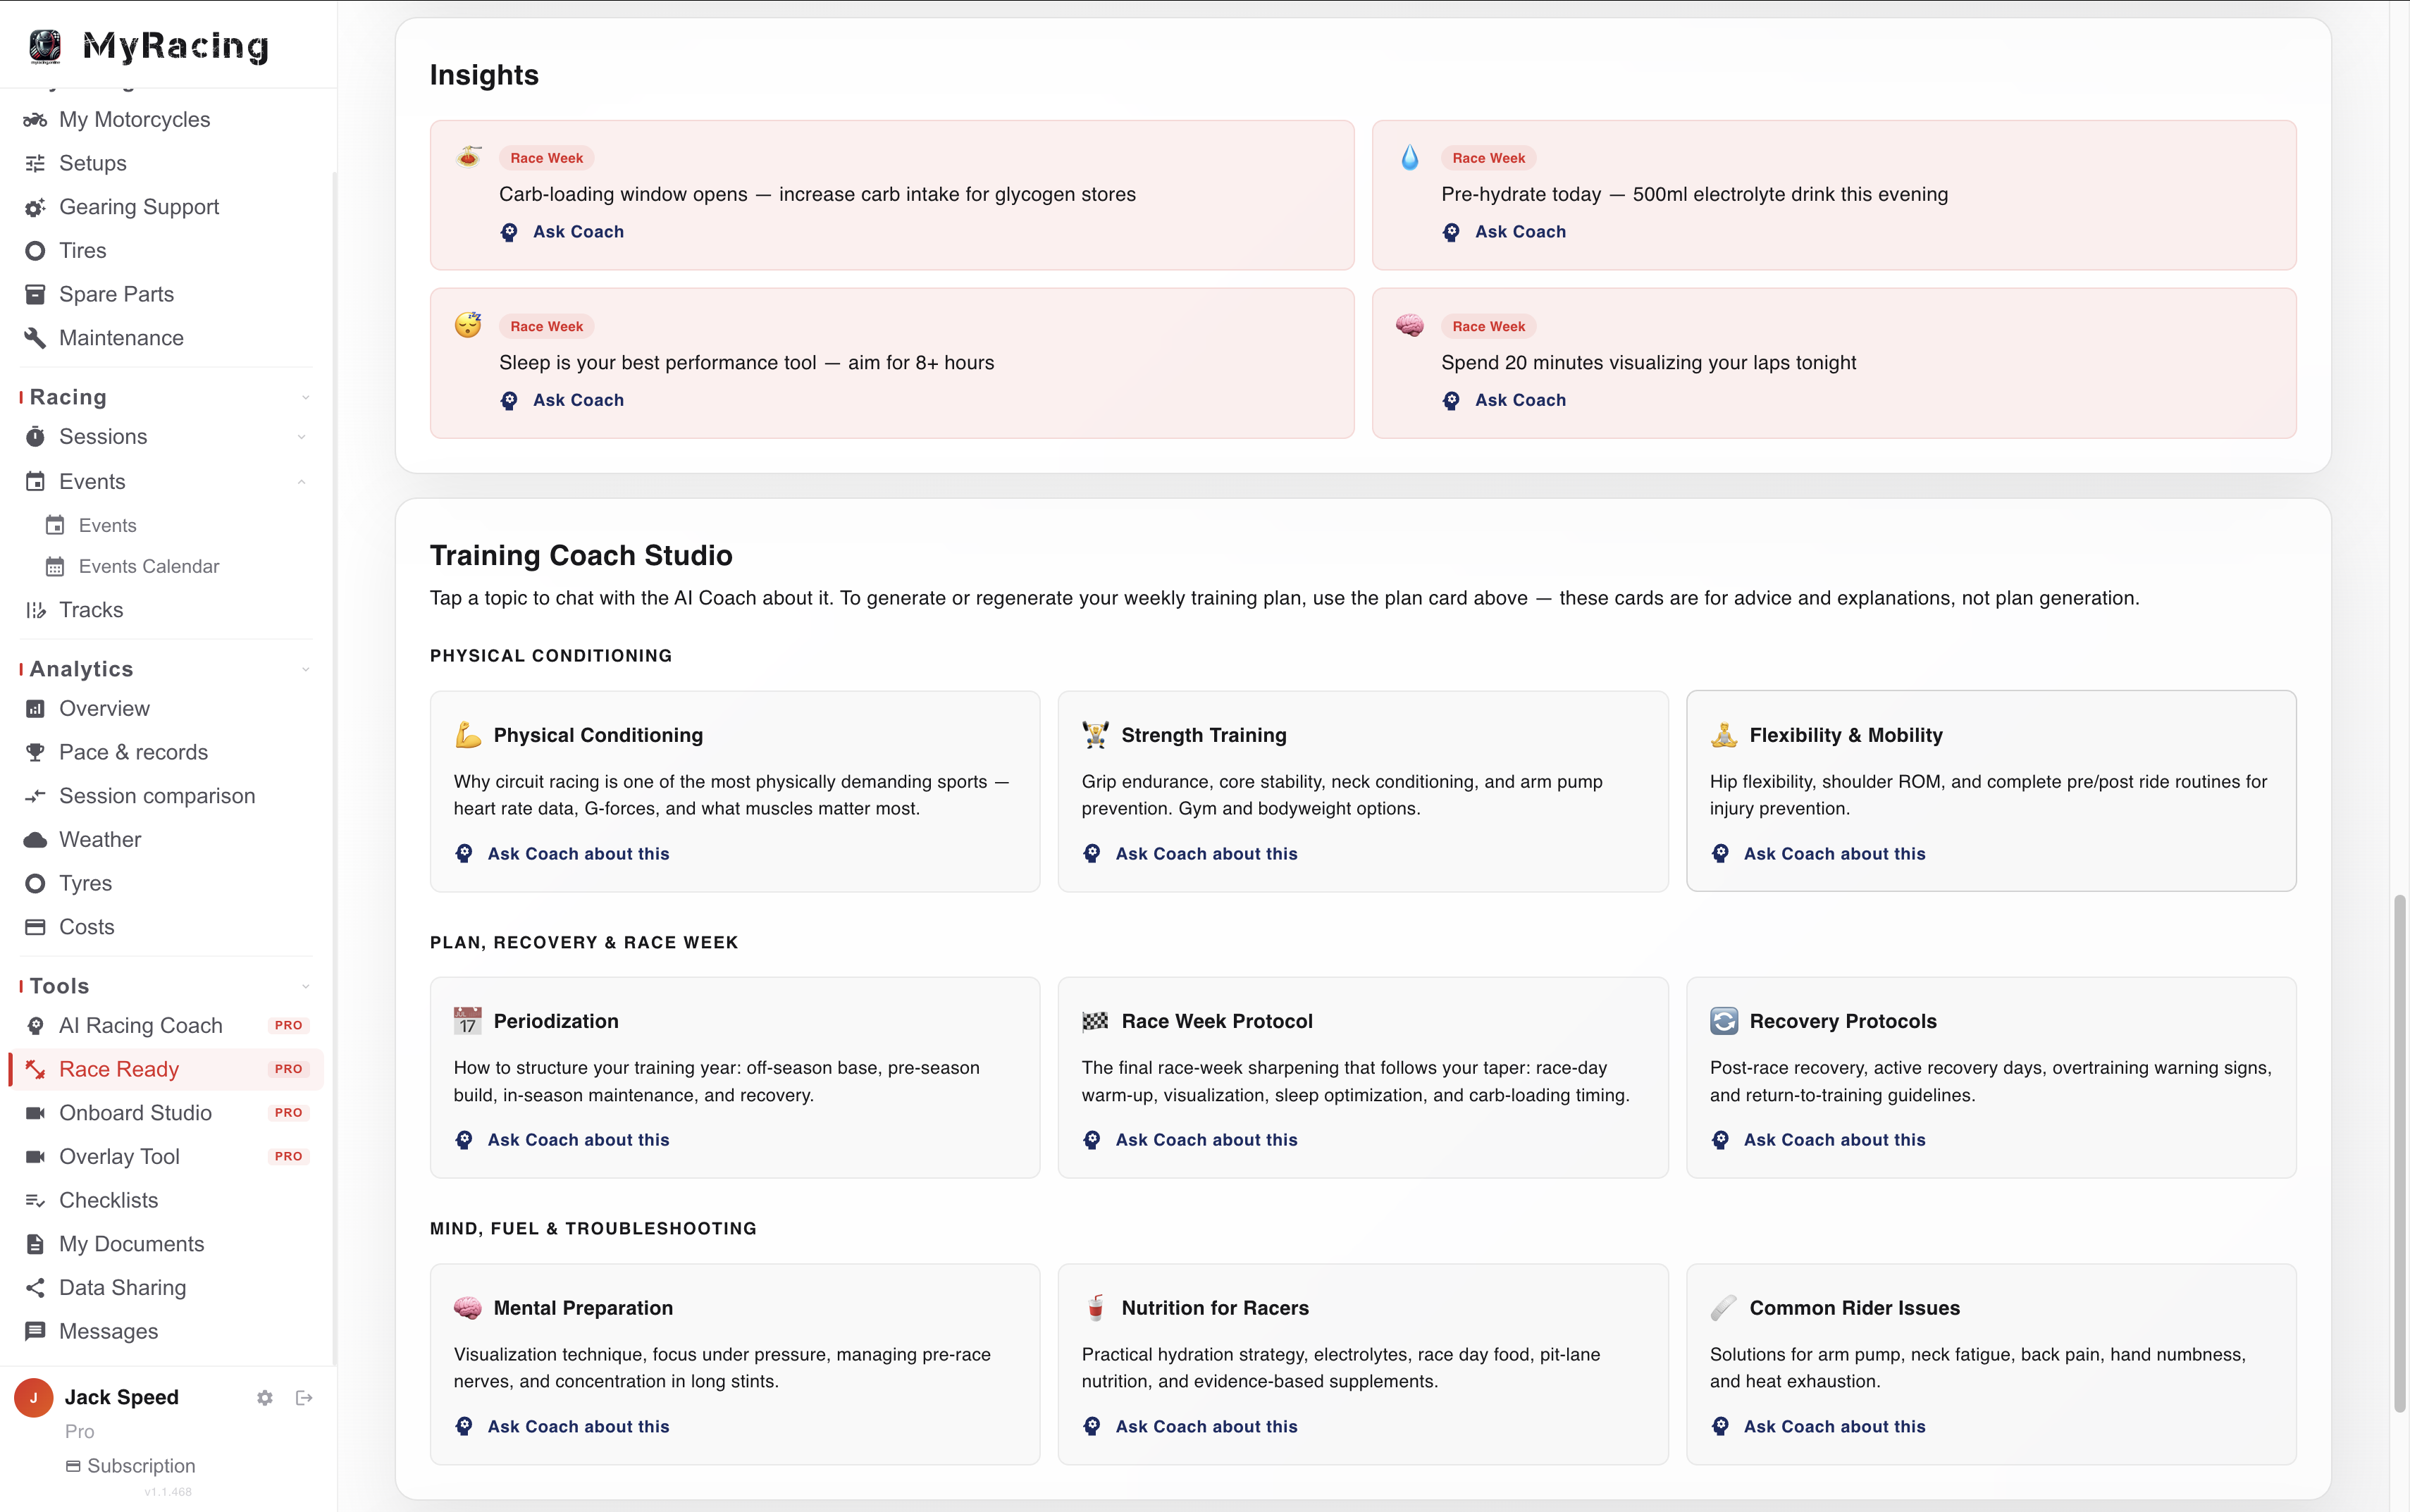
Task: Ask Coach about Race Week Protocol
Action: [1190, 1140]
